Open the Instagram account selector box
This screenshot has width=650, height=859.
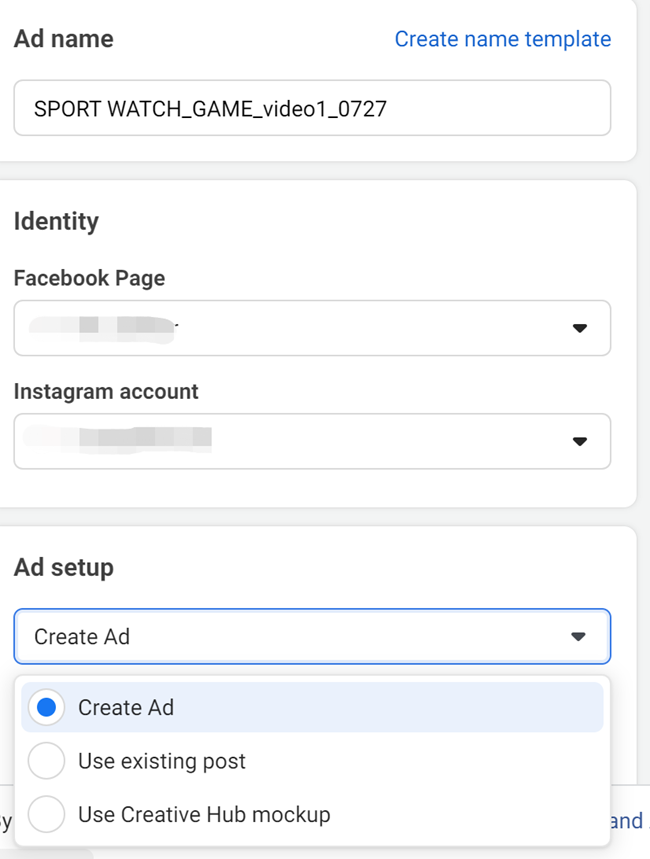[x=311, y=441]
